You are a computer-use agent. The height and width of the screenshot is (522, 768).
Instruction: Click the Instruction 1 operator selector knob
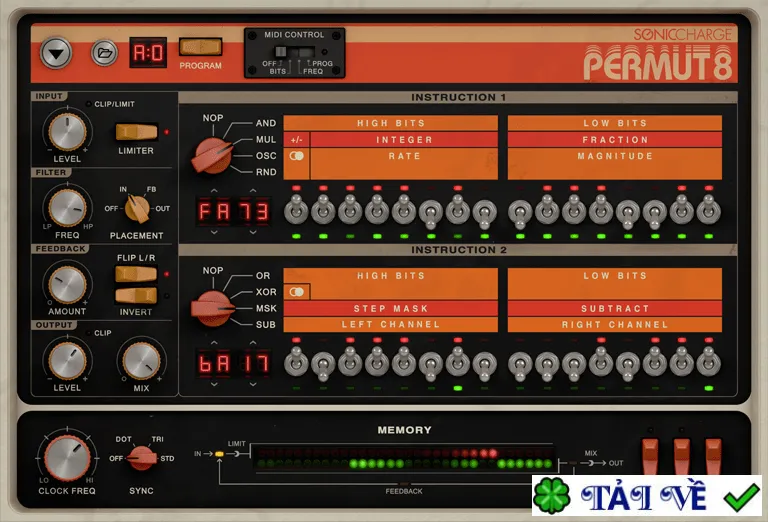(x=213, y=156)
